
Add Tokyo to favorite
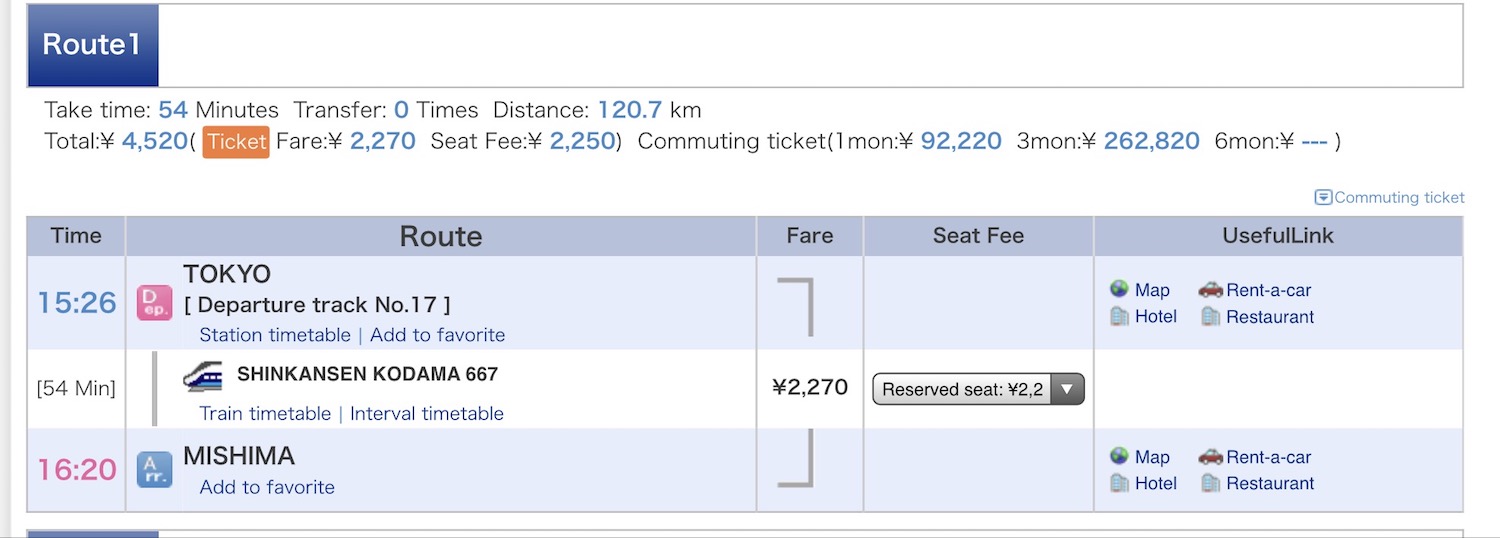[x=437, y=335]
